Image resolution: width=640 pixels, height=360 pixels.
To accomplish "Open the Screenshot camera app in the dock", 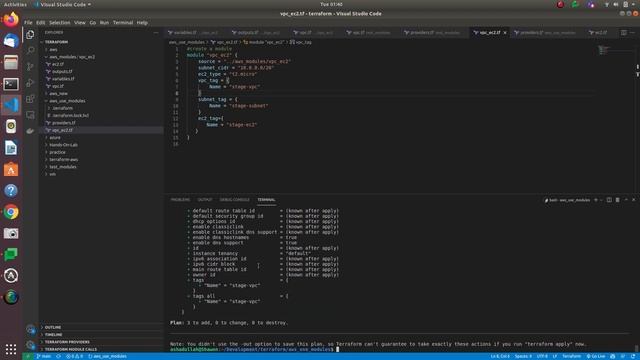I will click(x=11, y=233).
